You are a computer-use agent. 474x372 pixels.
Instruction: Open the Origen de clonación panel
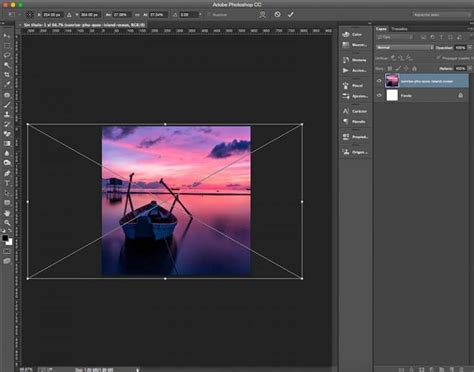pos(355,152)
